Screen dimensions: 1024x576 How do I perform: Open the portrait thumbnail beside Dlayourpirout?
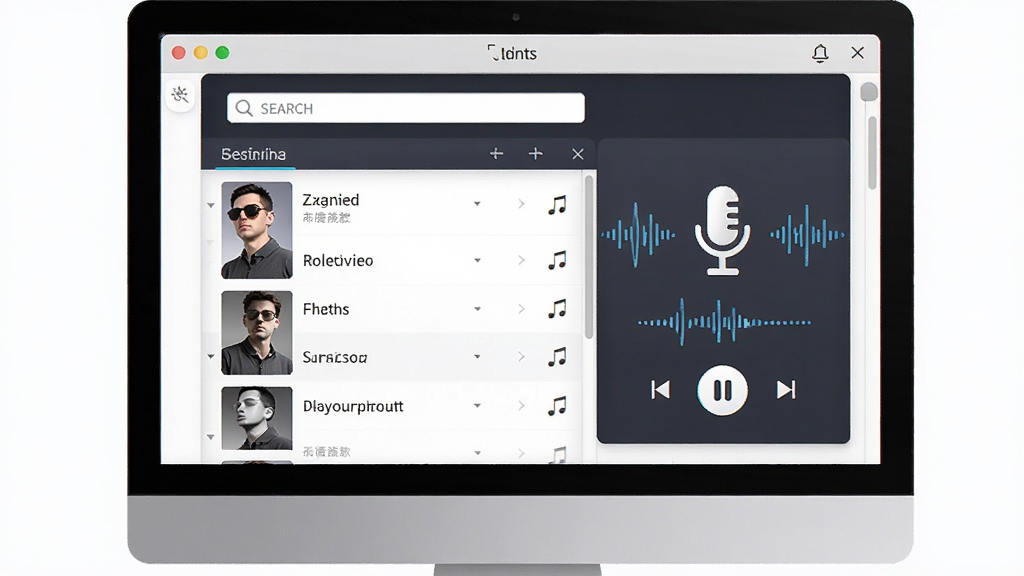(x=257, y=419)
